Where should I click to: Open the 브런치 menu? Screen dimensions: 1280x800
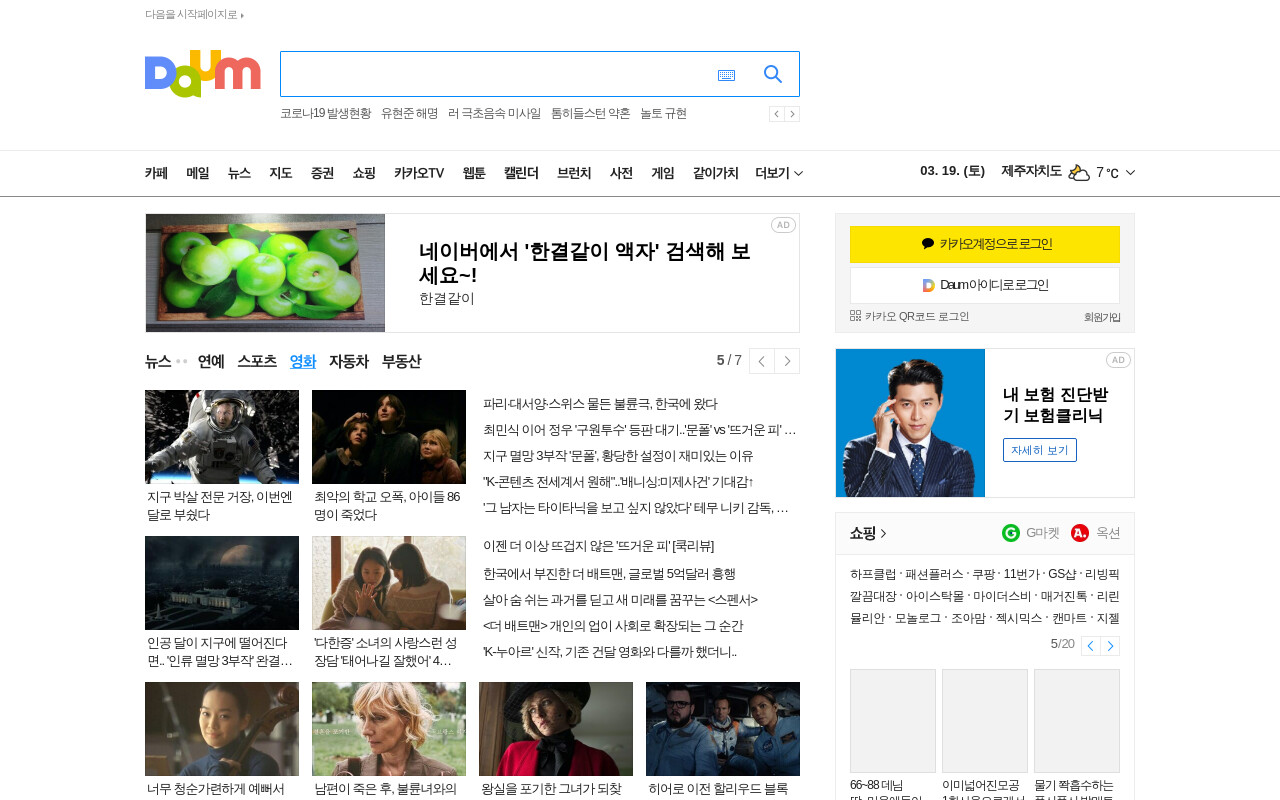[574, 173]
